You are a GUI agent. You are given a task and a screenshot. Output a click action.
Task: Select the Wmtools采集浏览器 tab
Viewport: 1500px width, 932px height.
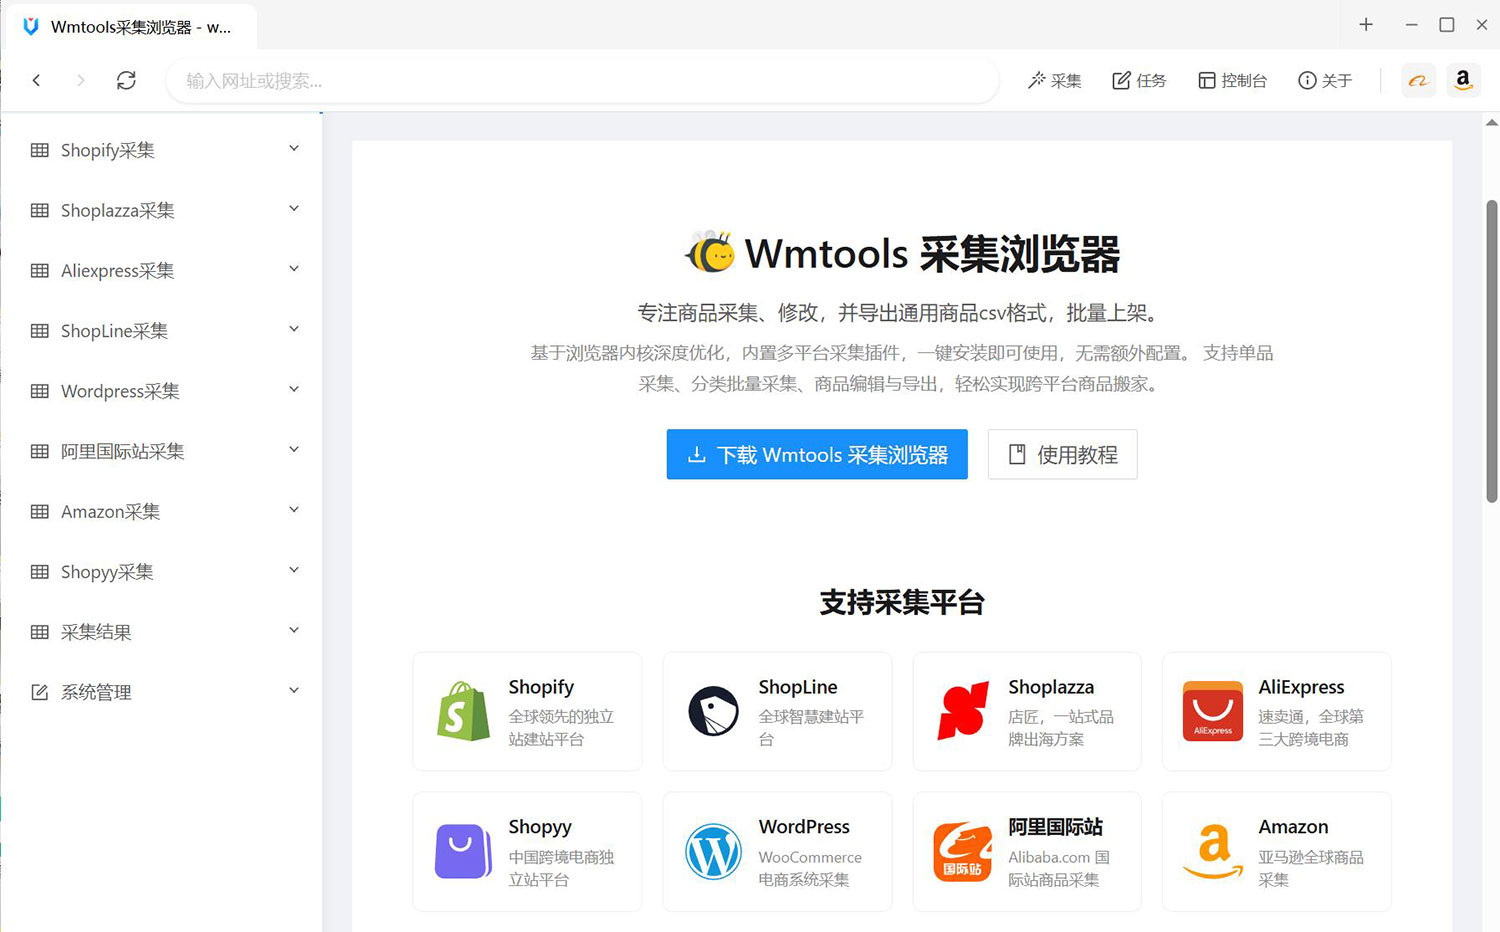[x=131, y=27]
